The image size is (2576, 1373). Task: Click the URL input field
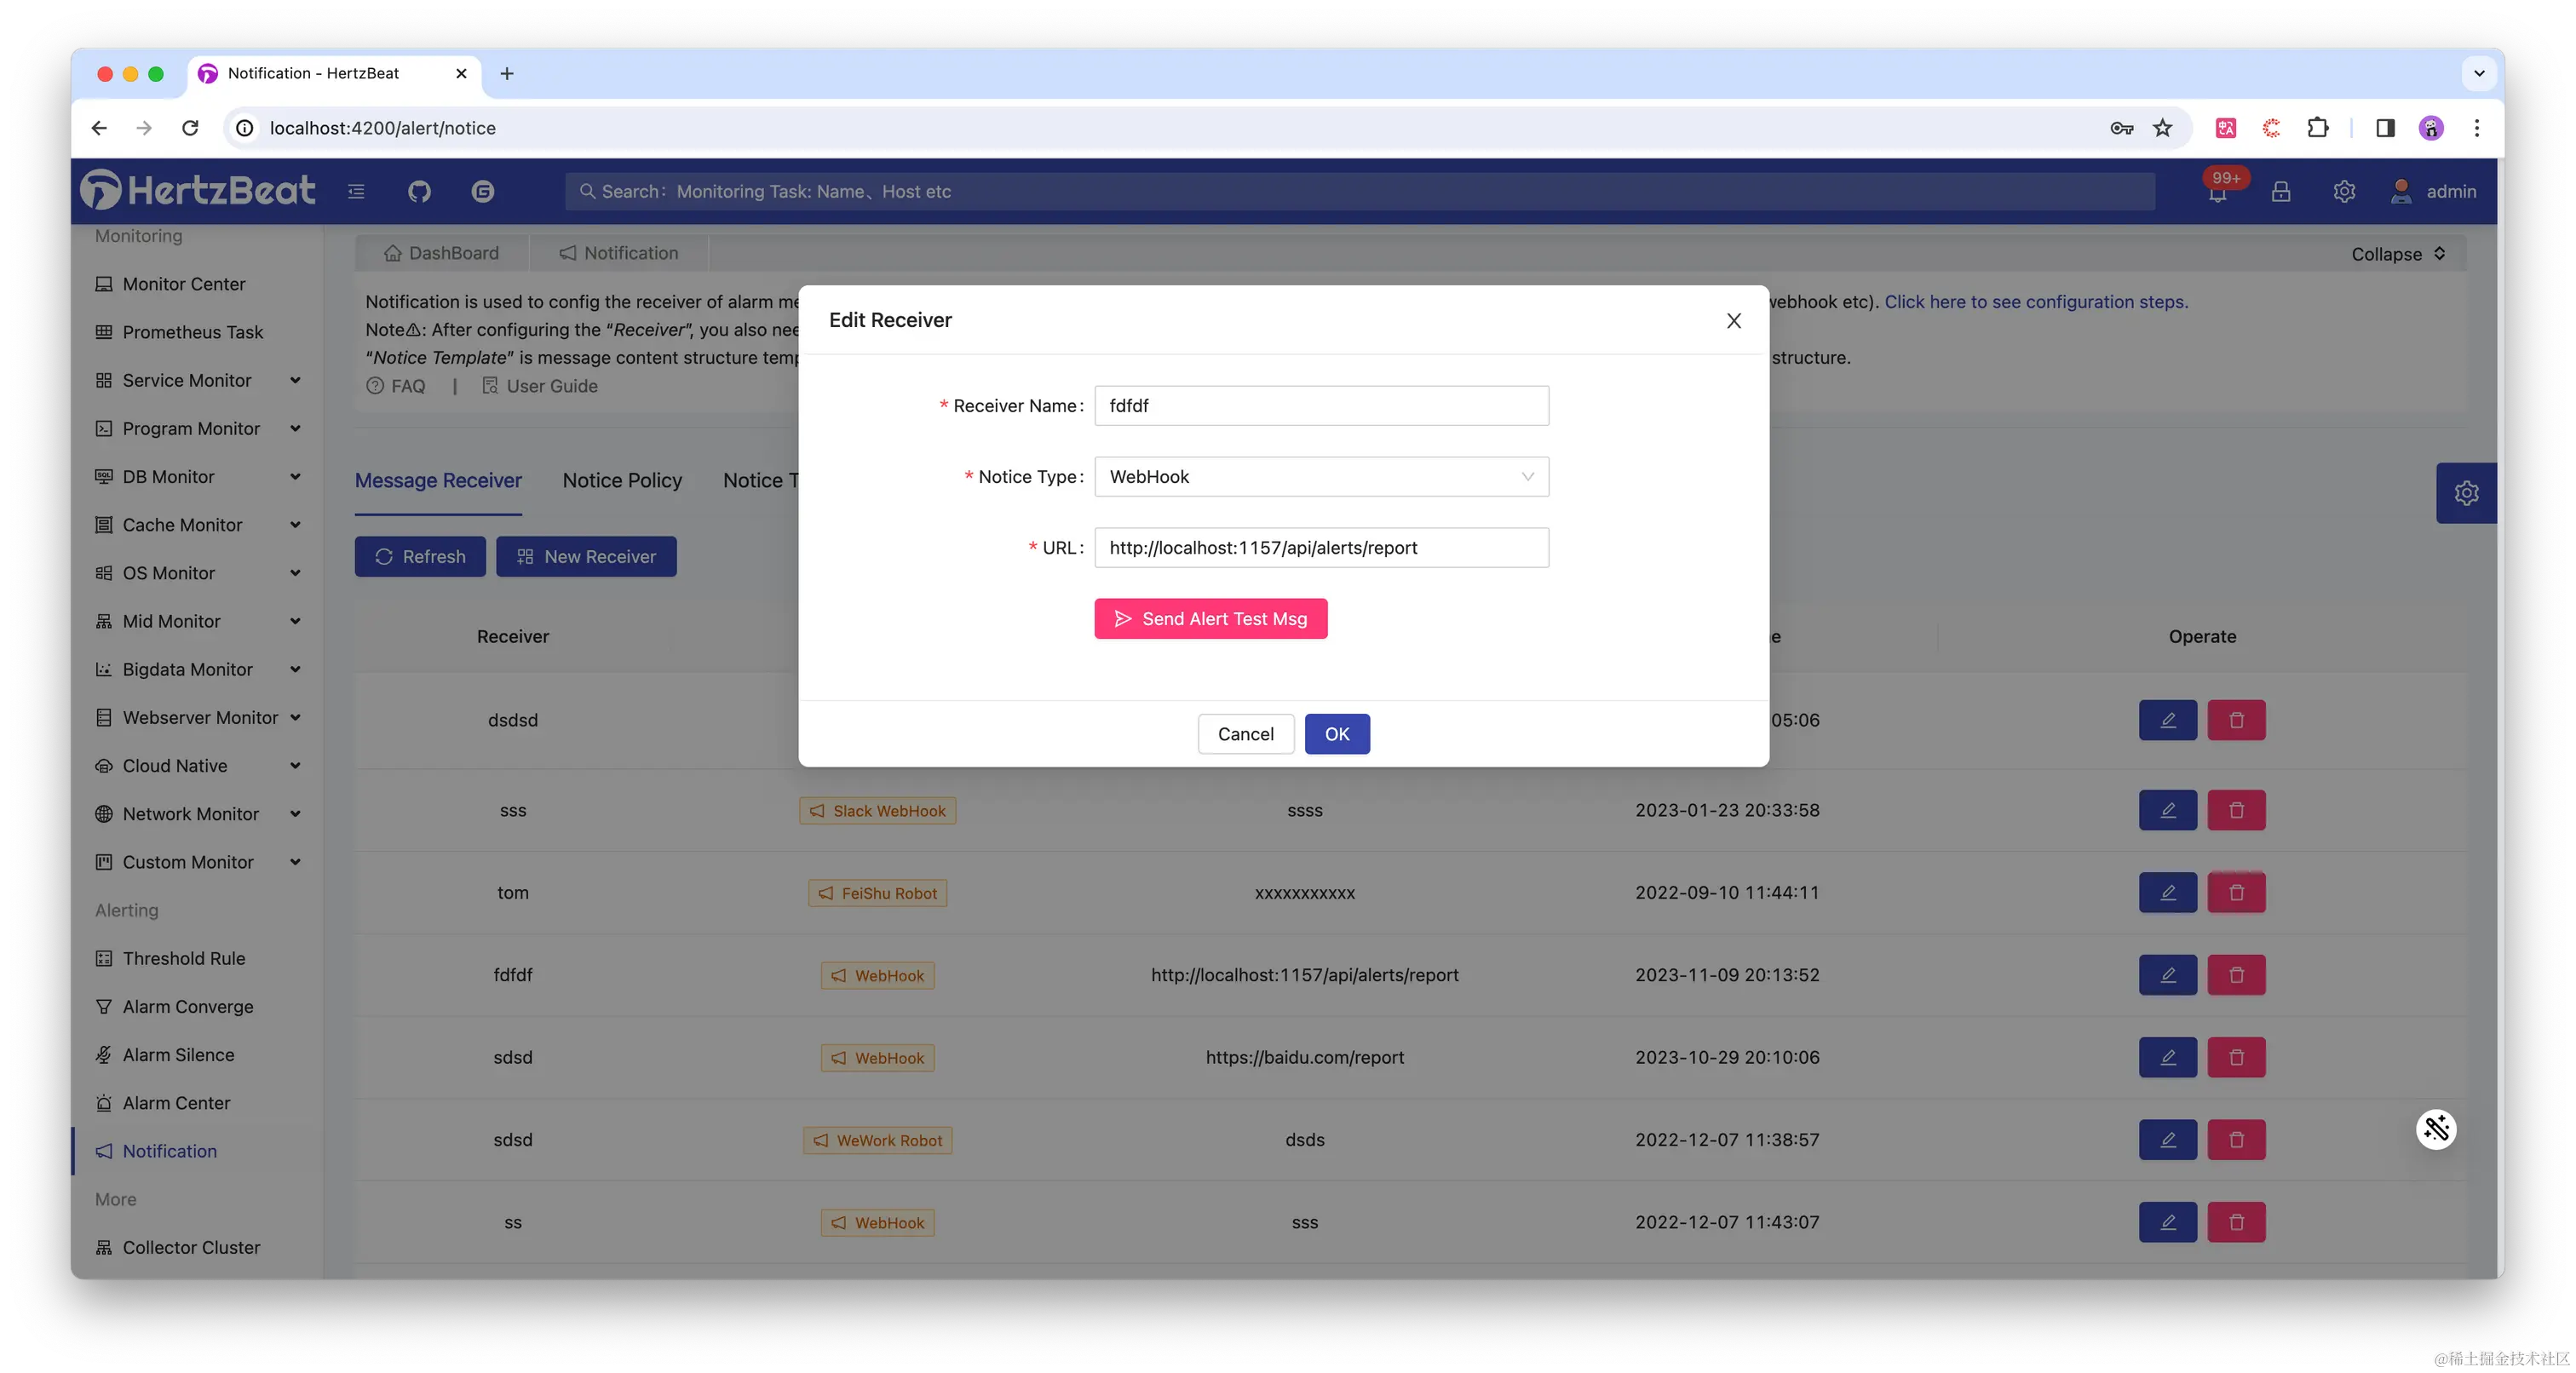(1321, 548)
